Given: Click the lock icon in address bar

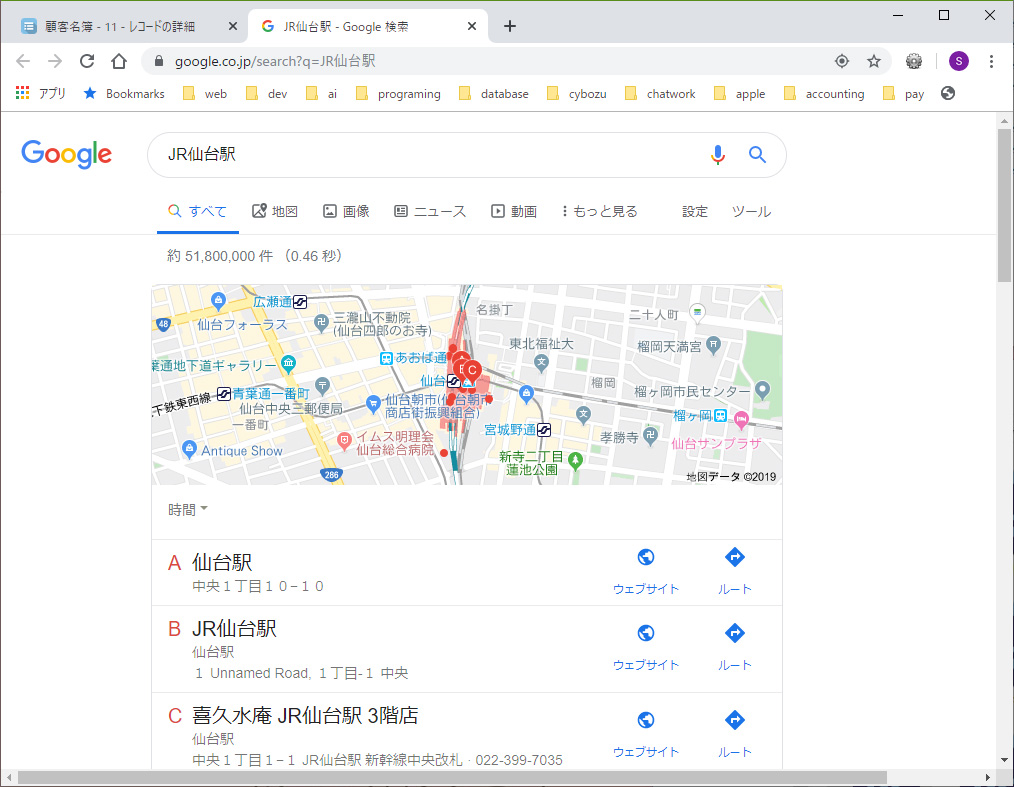Looking at the screenshot, I should (158, 61).
